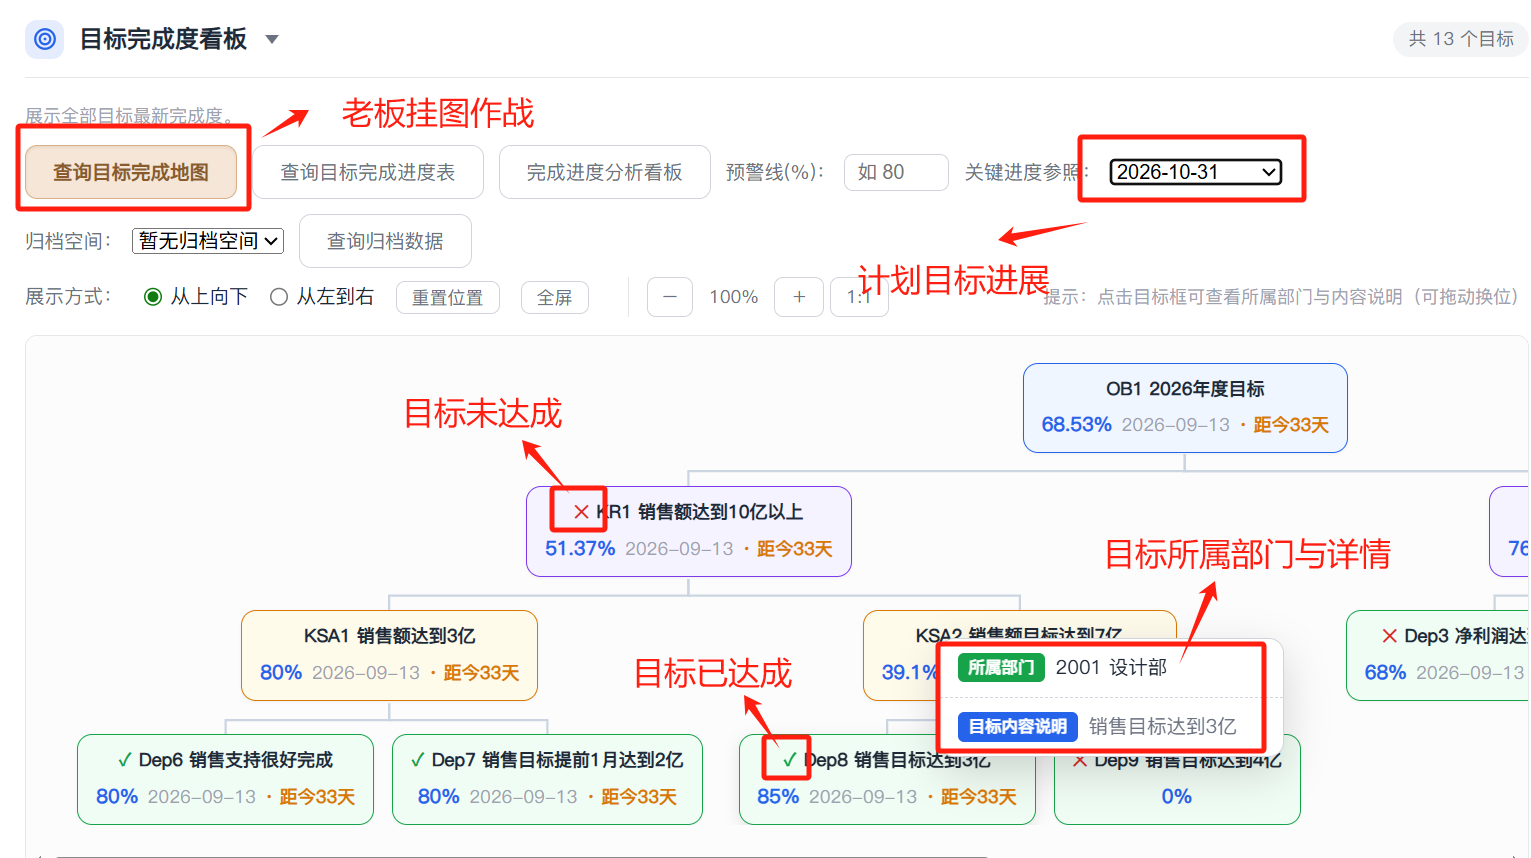The height and width of the screenshot is (858, 1531).
Task: Click the target dashboard logo icon
Action: pos(44,39)
